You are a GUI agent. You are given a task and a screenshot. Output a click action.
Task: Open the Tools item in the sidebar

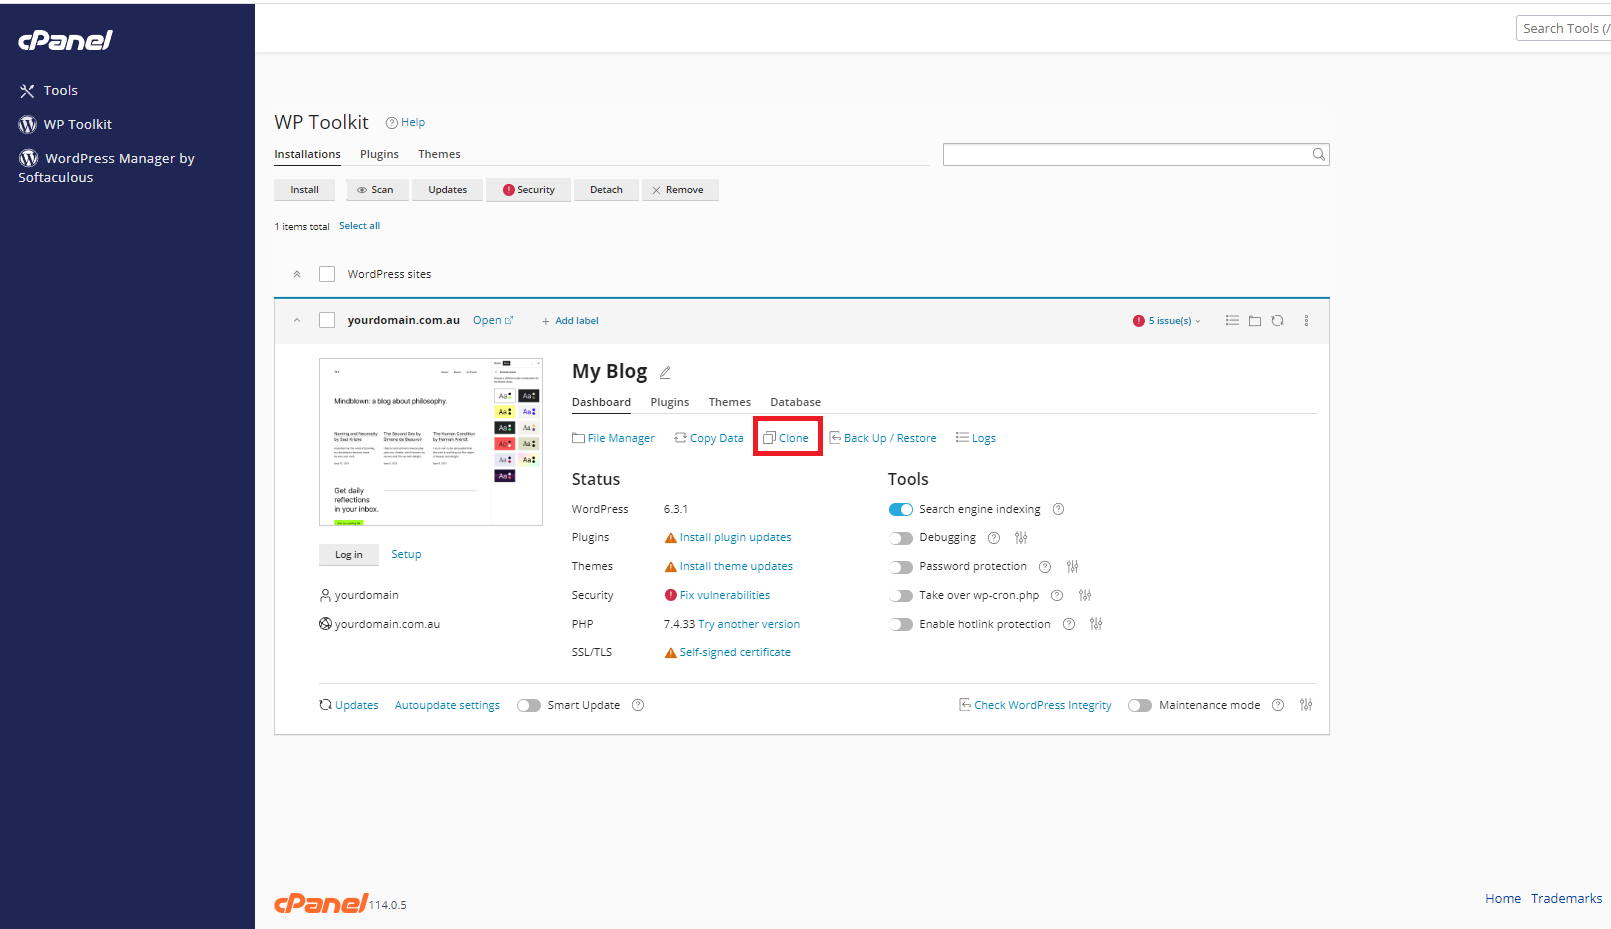(48, 91)
